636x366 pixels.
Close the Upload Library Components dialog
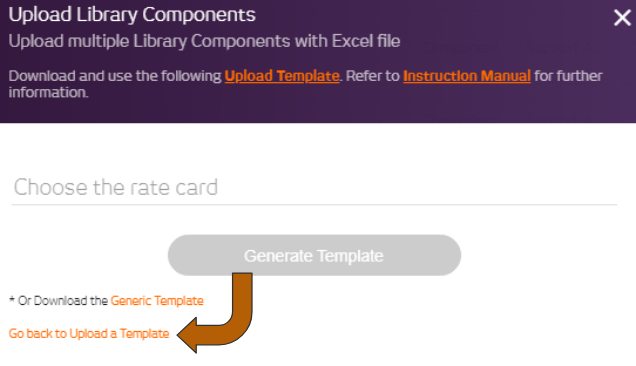pyautogui.click(x=622, y=18)
